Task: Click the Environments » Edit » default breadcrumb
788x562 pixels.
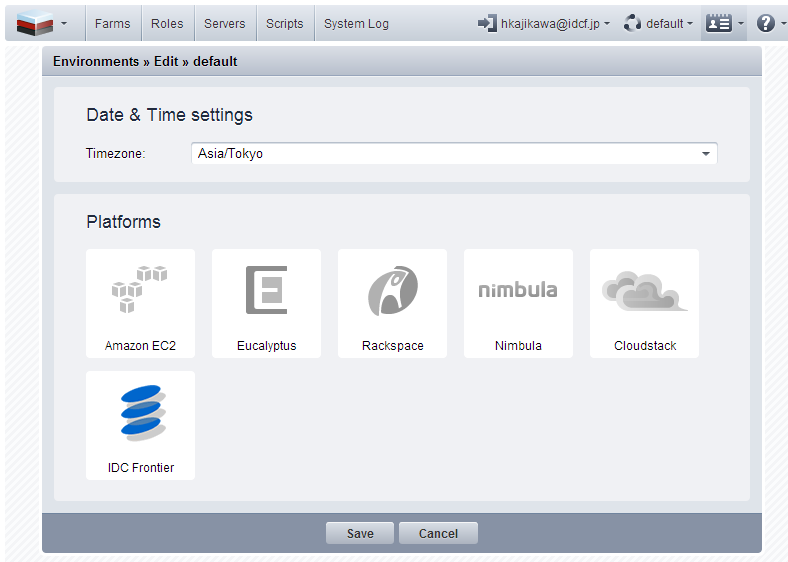Action: (145, 61)
